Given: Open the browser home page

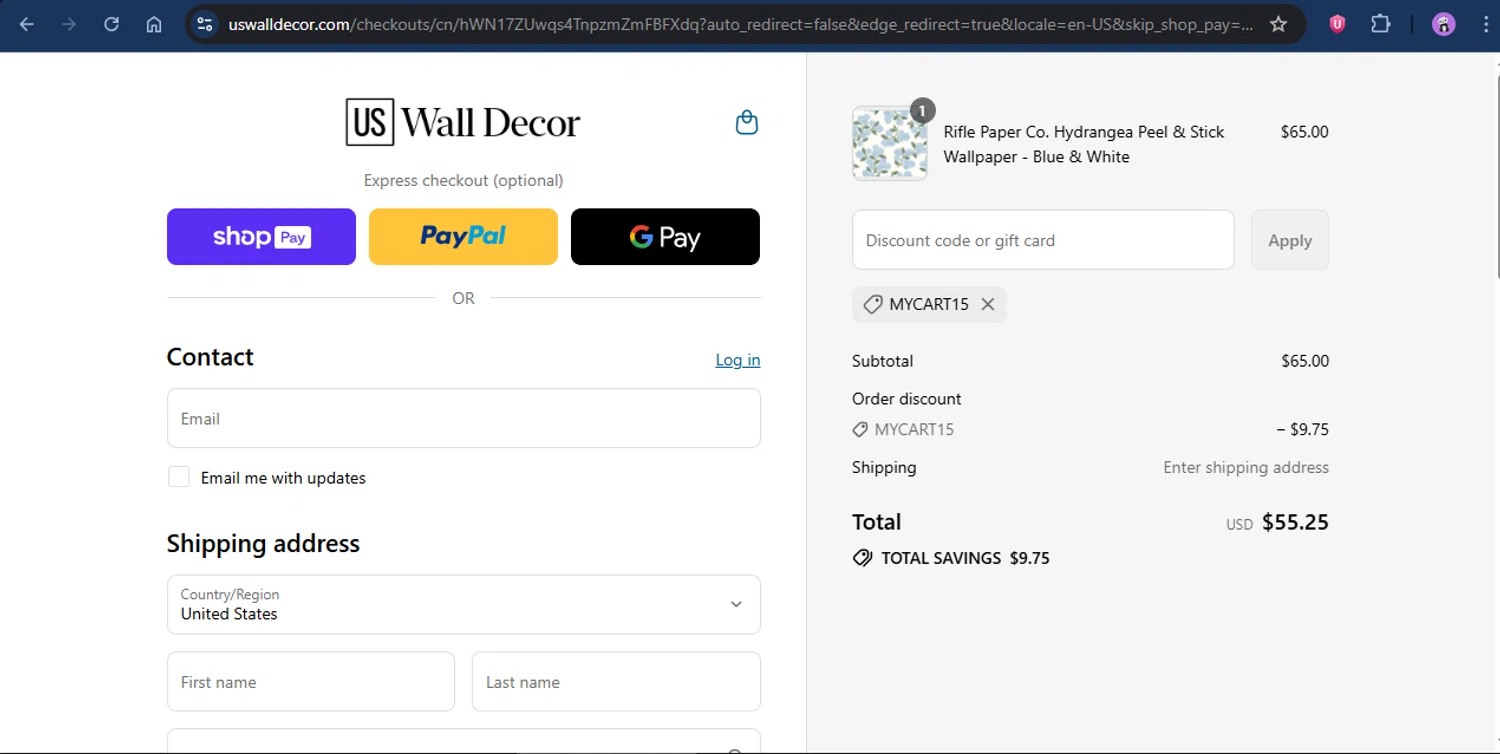Looking at the screenshot, I should [x=154, y=25].
